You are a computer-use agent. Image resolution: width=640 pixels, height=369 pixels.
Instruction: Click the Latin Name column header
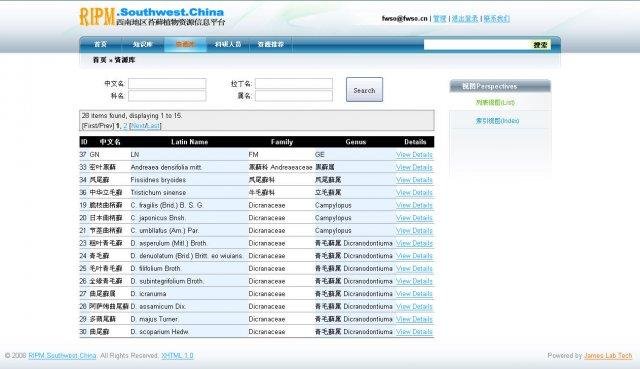(189, 142)
